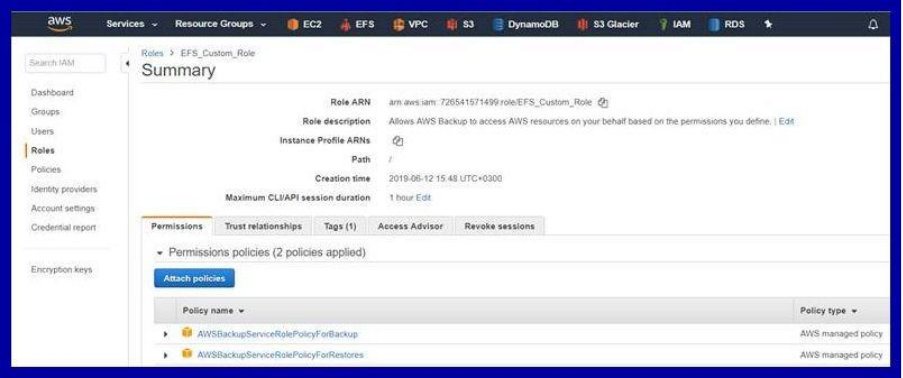Screen dimensions: 903x378
Task: Sort by Policy name column
Action: pos(213,311)
